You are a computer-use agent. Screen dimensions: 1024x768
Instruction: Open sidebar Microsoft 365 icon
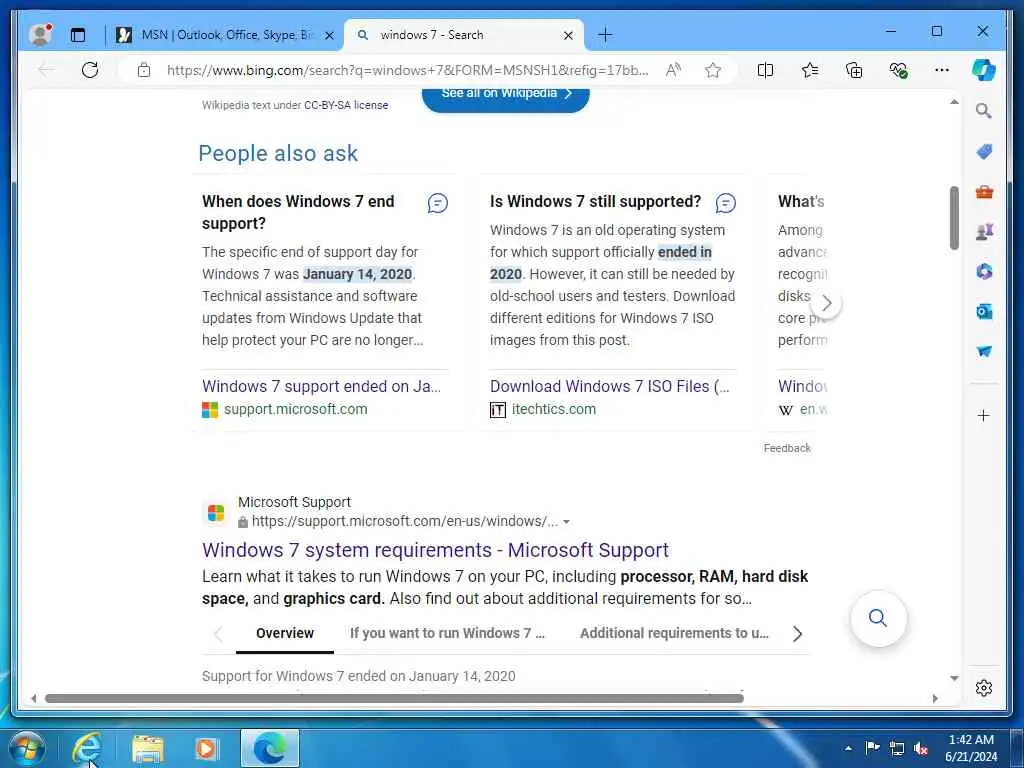pos(984,271)
